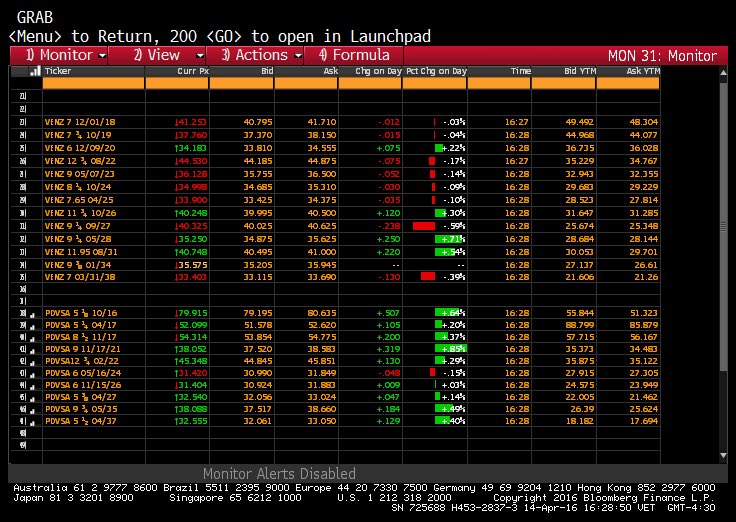This screenshot has height=522, width=736.
Task: Click the red change bar for VENZ 7 03/31/38
Action: [427, 276]
